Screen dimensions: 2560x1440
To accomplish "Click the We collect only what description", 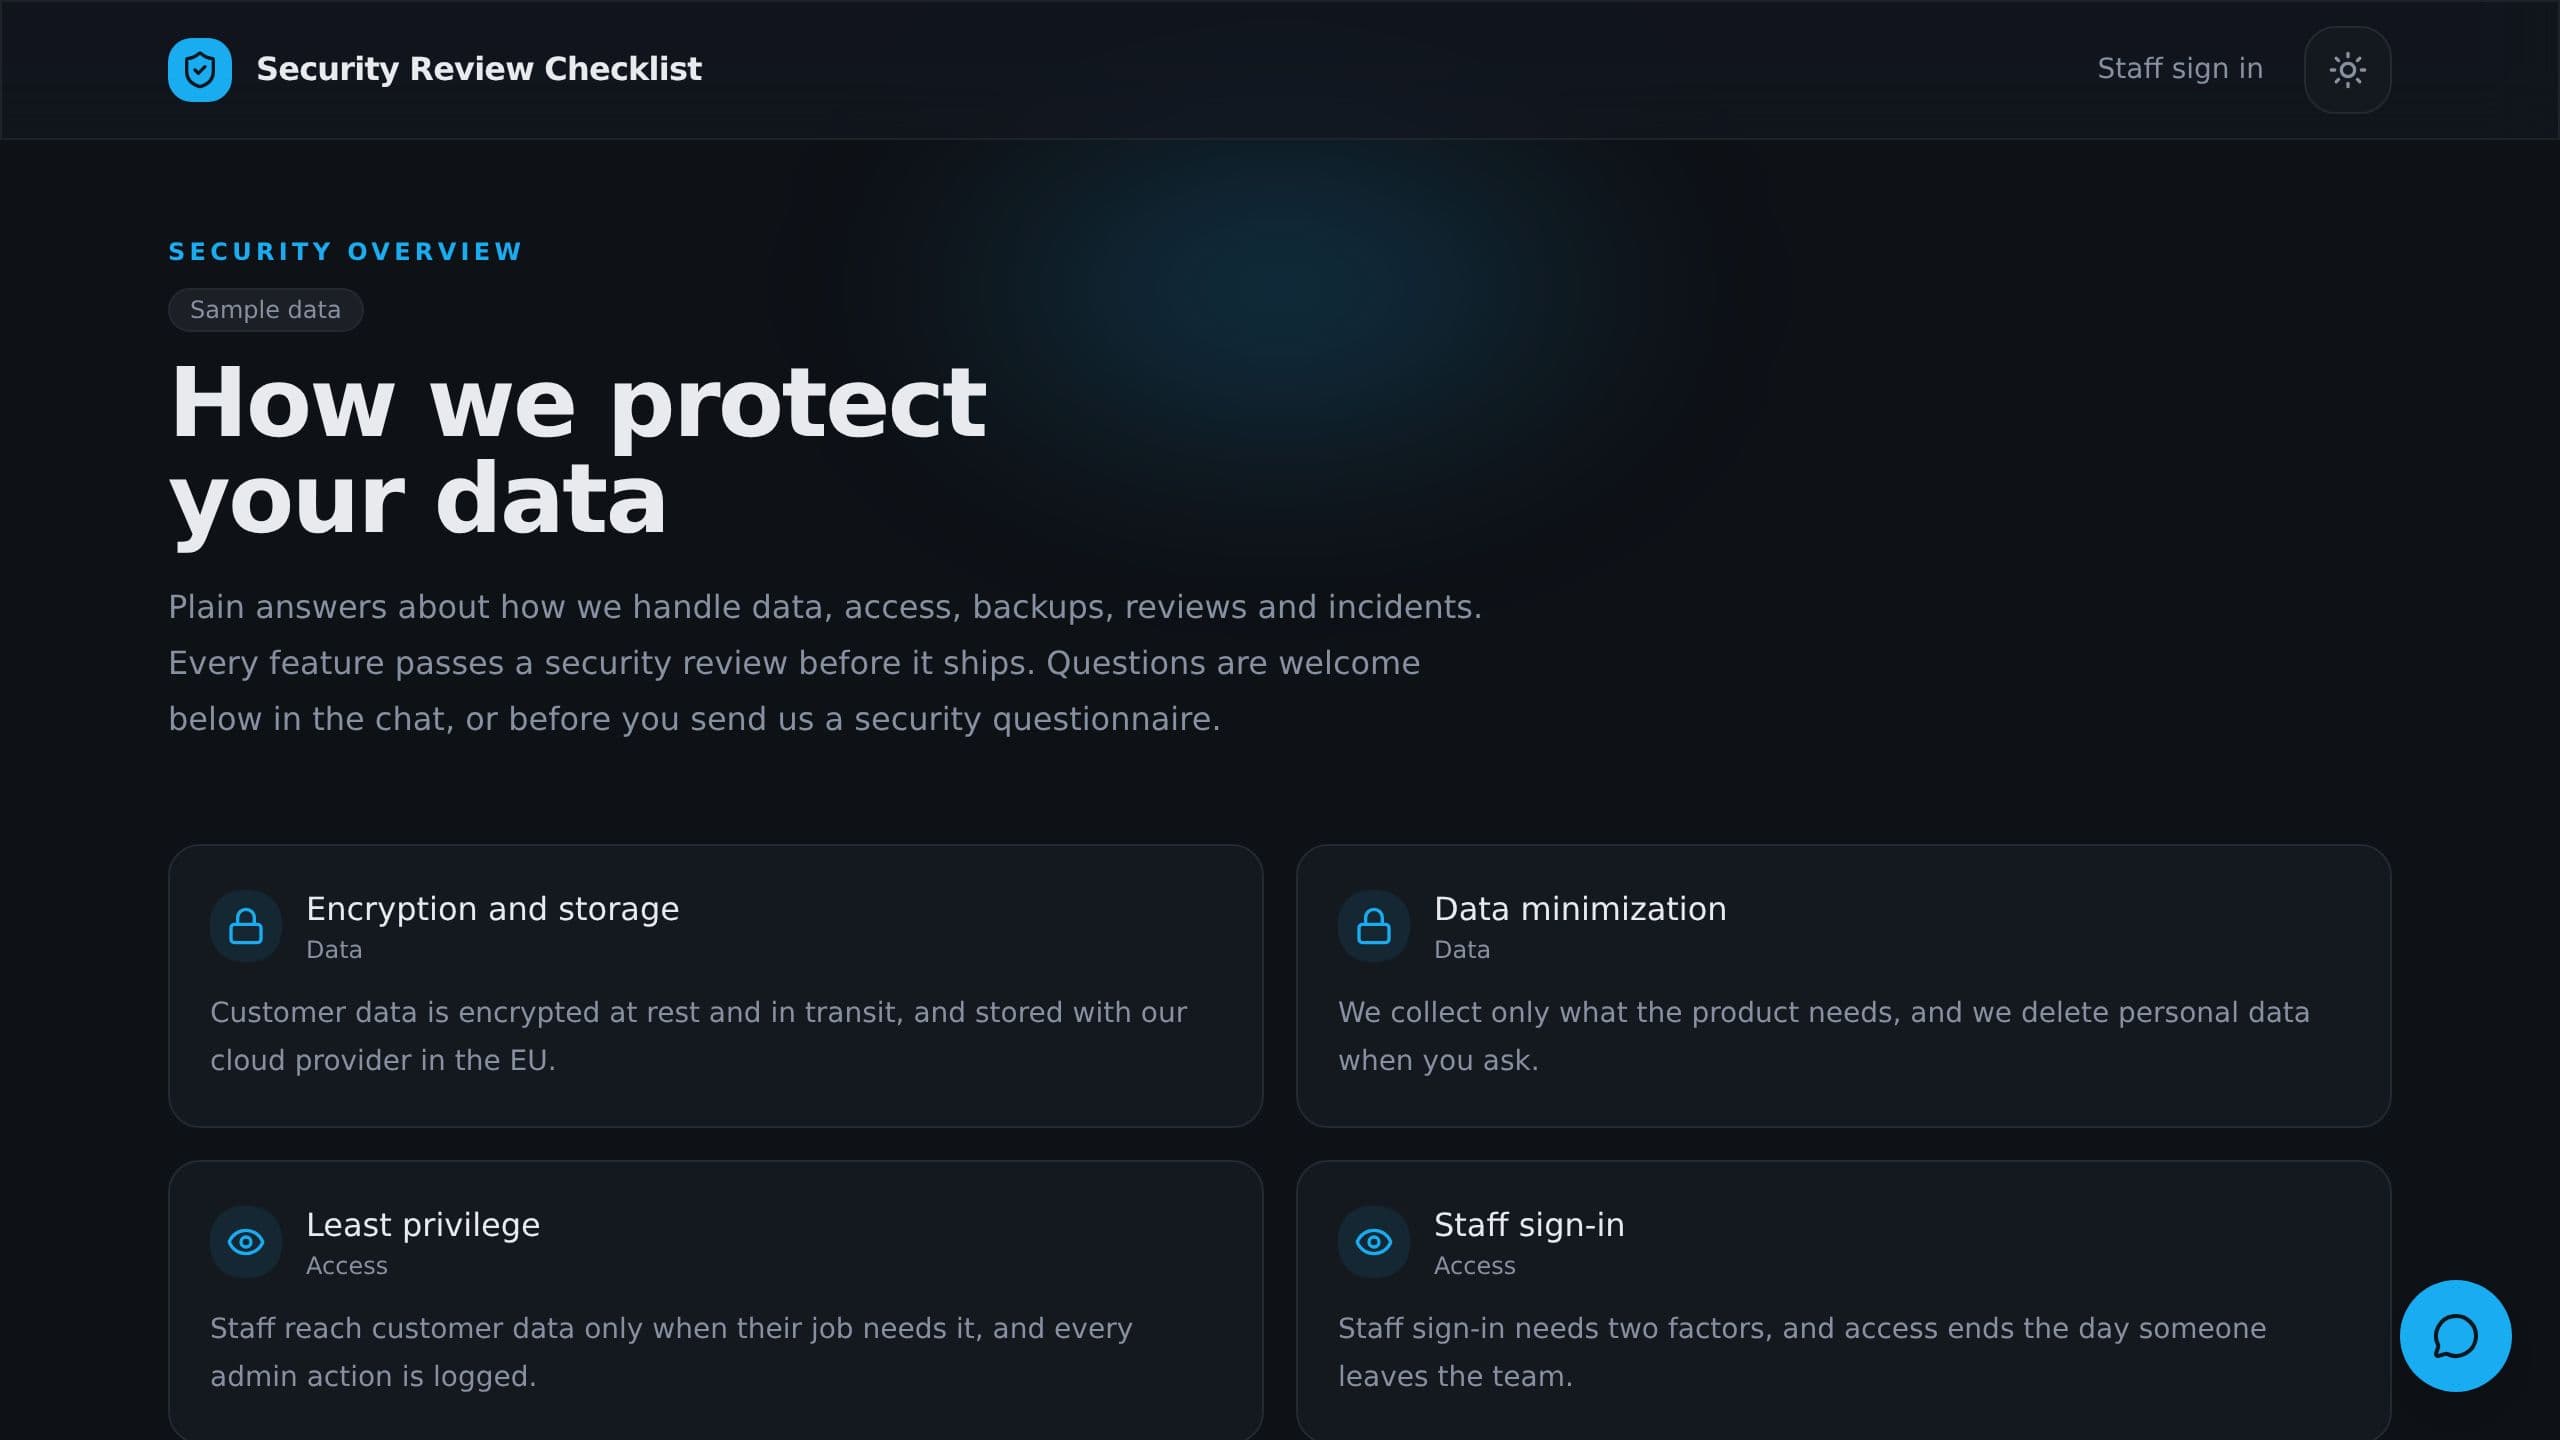I will pyautogui.click(x=1824, y=1036).
